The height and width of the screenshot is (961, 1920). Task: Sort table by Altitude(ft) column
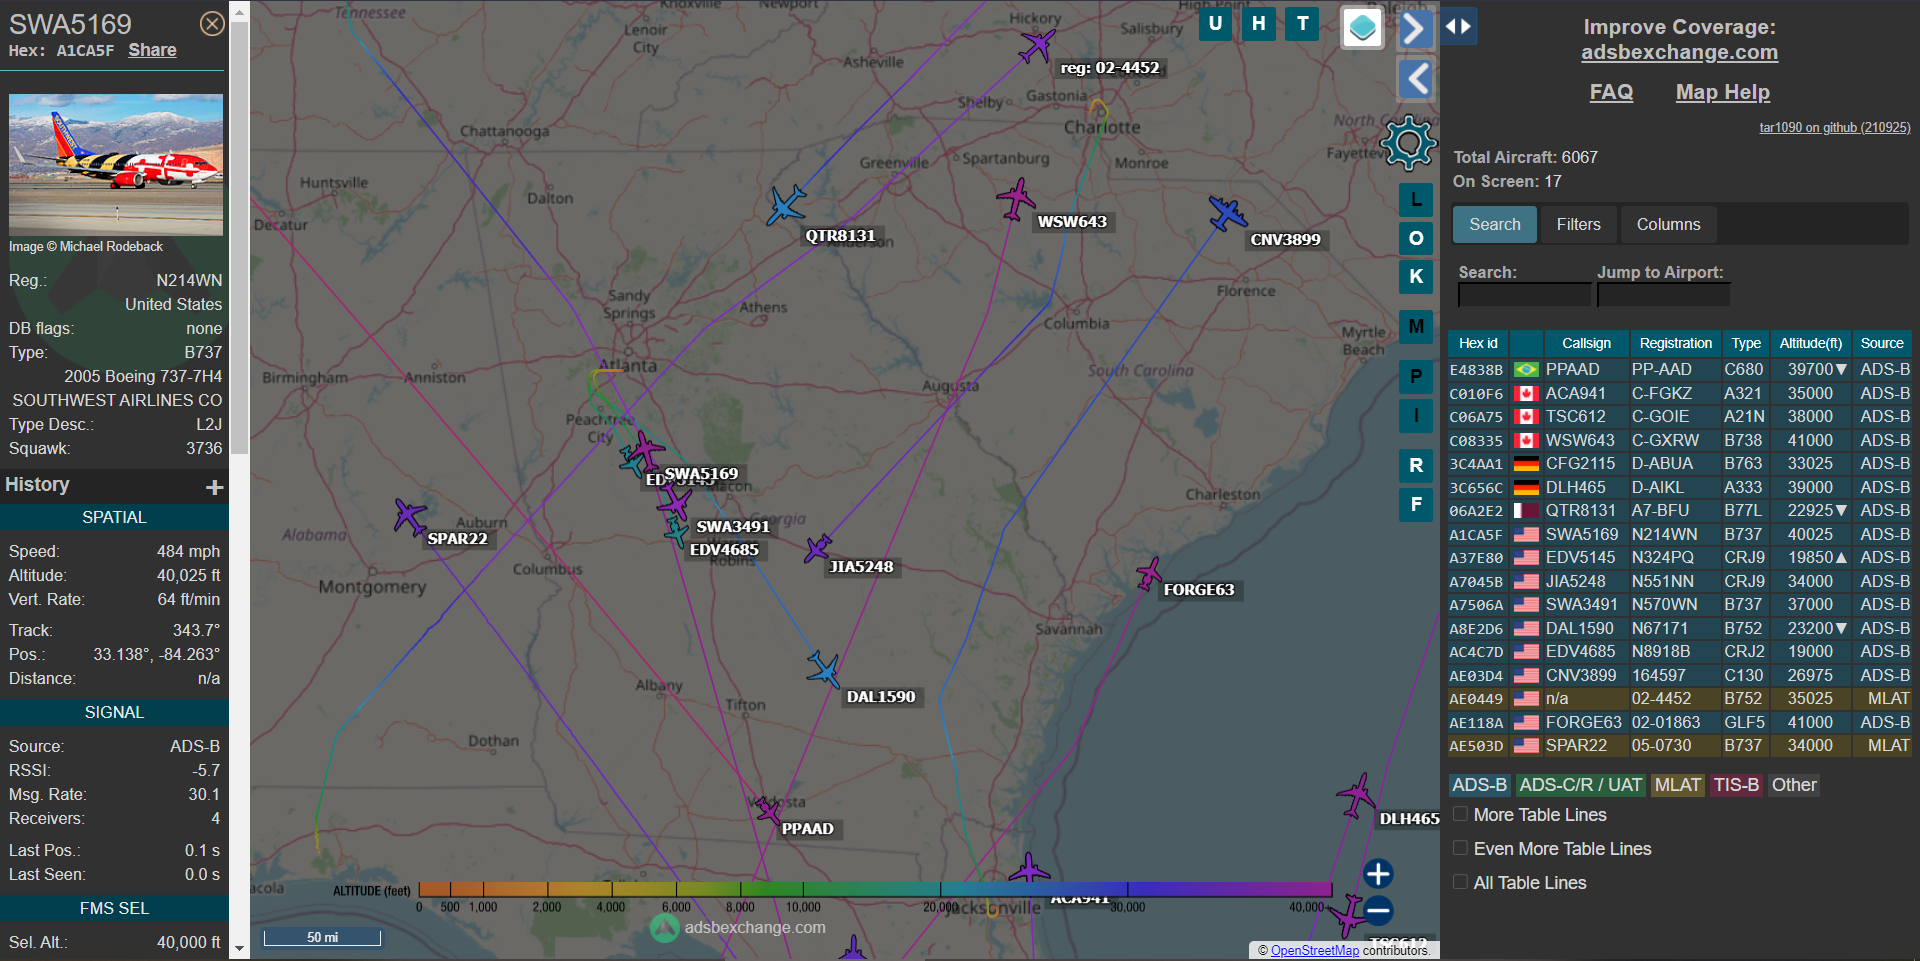tap(1810, 343)
